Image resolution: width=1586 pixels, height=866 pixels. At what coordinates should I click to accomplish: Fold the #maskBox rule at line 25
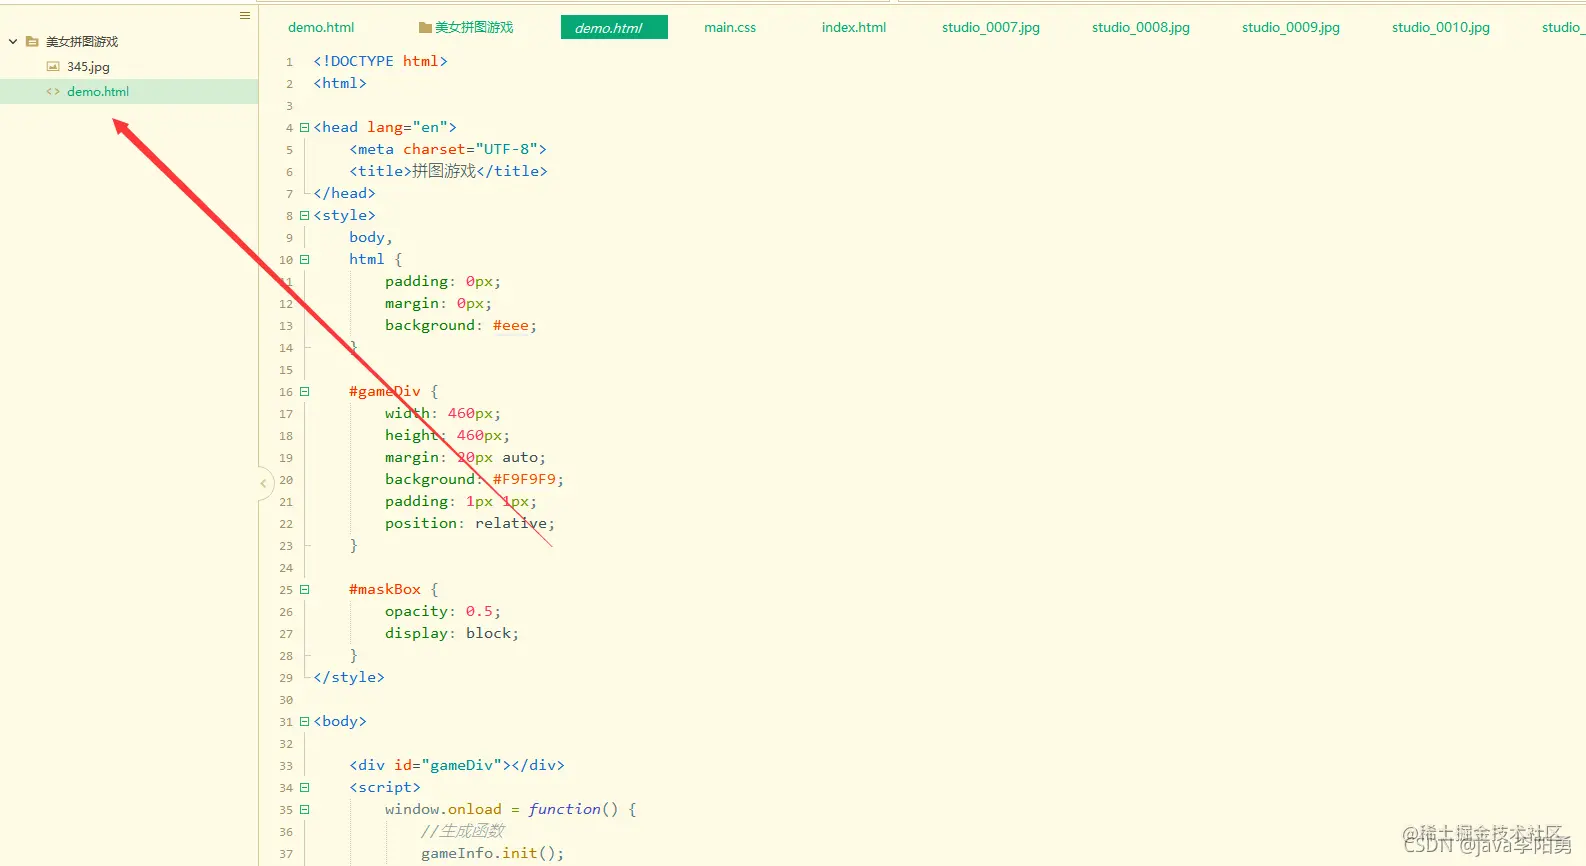pos(304,589)
